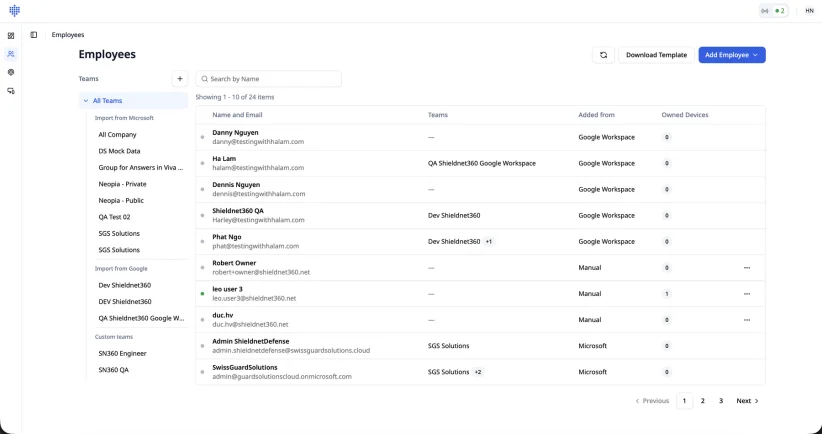Open the Danny Nguyen employee row
This screenshot has width=822, height=434.
point(480,137)
